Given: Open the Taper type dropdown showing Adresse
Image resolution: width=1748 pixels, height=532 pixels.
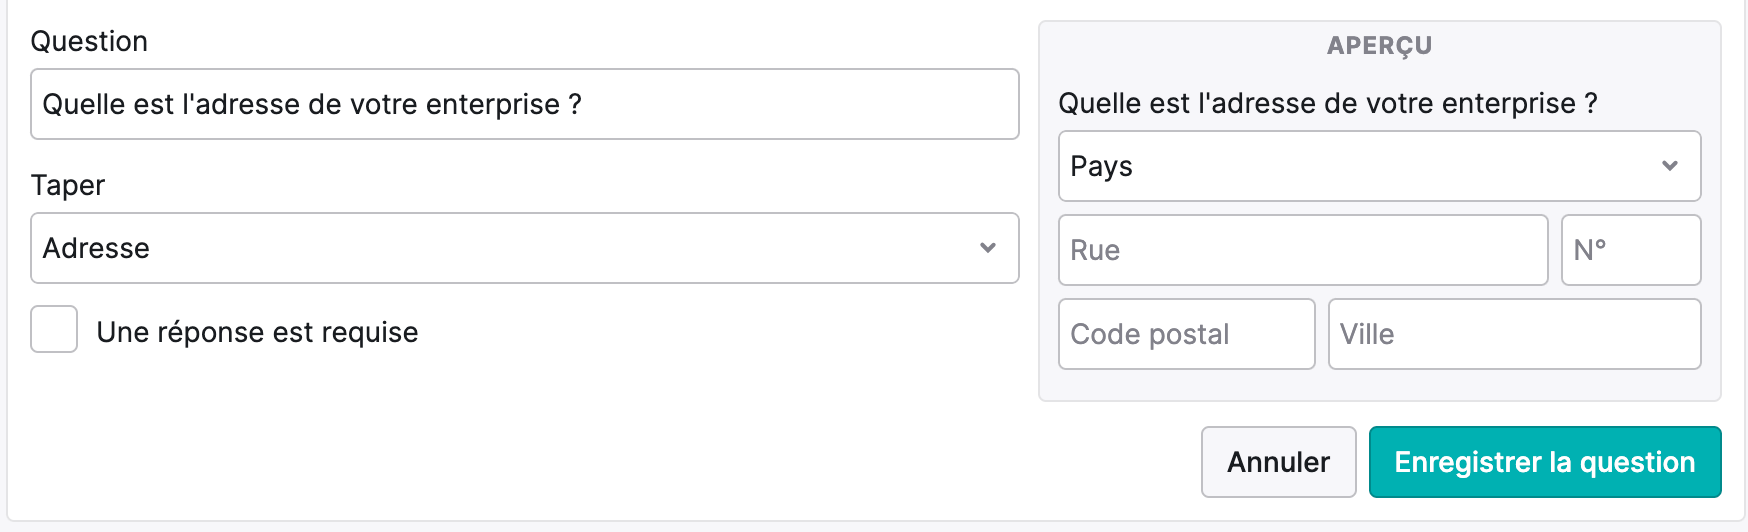Looking at the screenshot, I should tap(525, 248).
